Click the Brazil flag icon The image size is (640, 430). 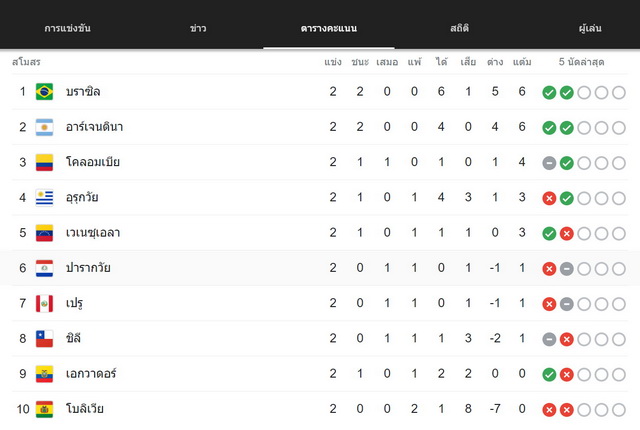click(44, 91)
